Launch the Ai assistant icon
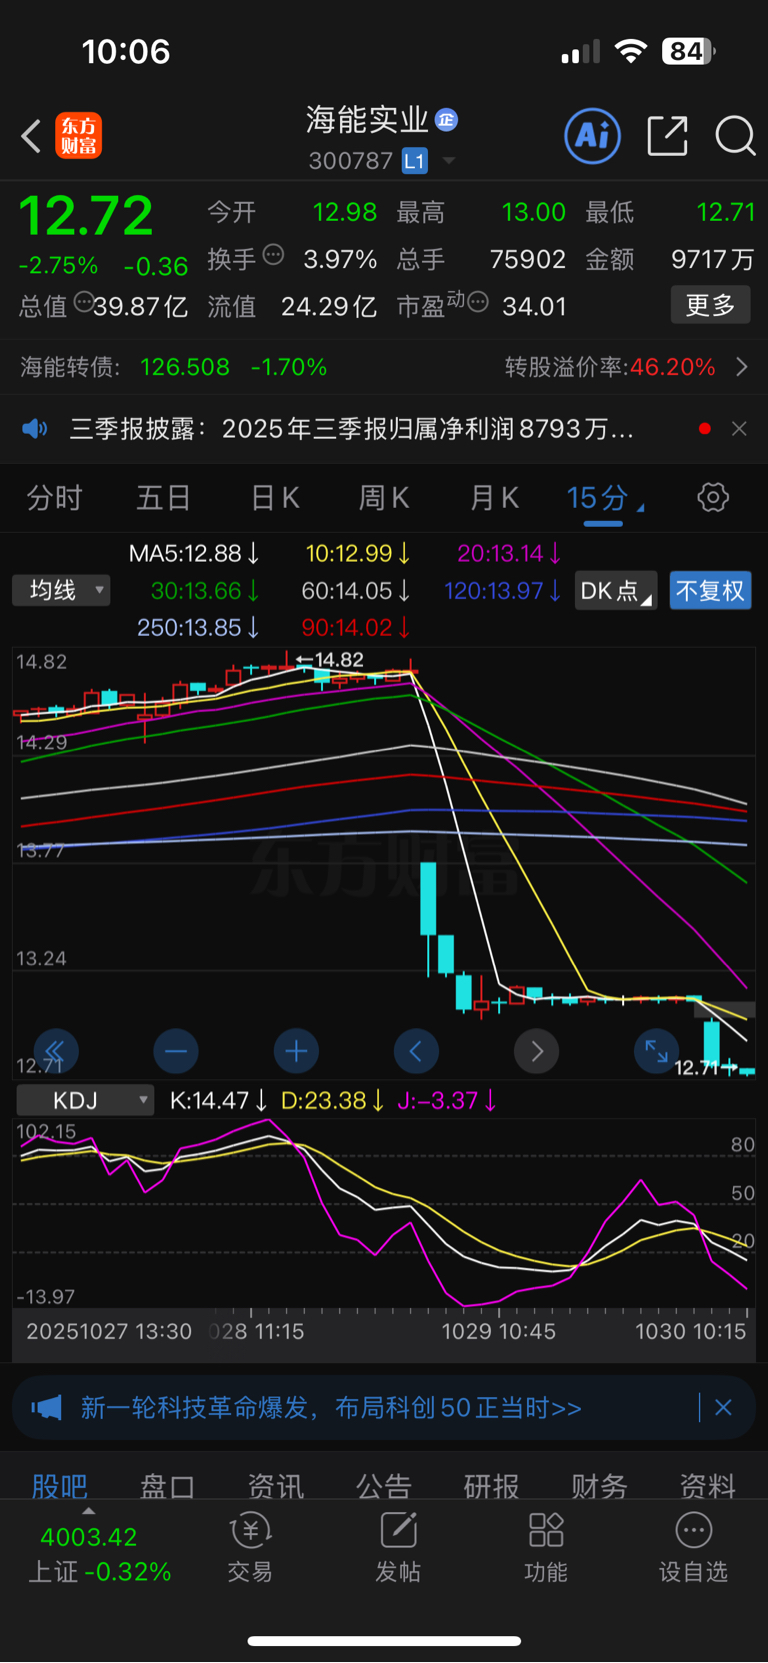Viewport: 768px width, 1663px height. 593,135
